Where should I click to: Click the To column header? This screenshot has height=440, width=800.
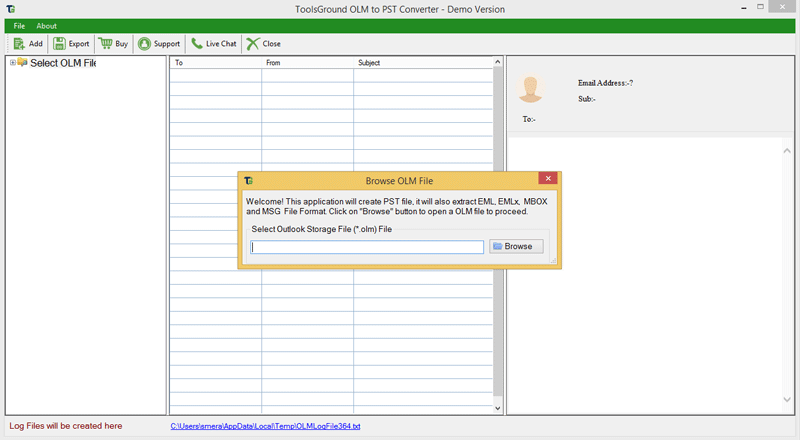215,63
